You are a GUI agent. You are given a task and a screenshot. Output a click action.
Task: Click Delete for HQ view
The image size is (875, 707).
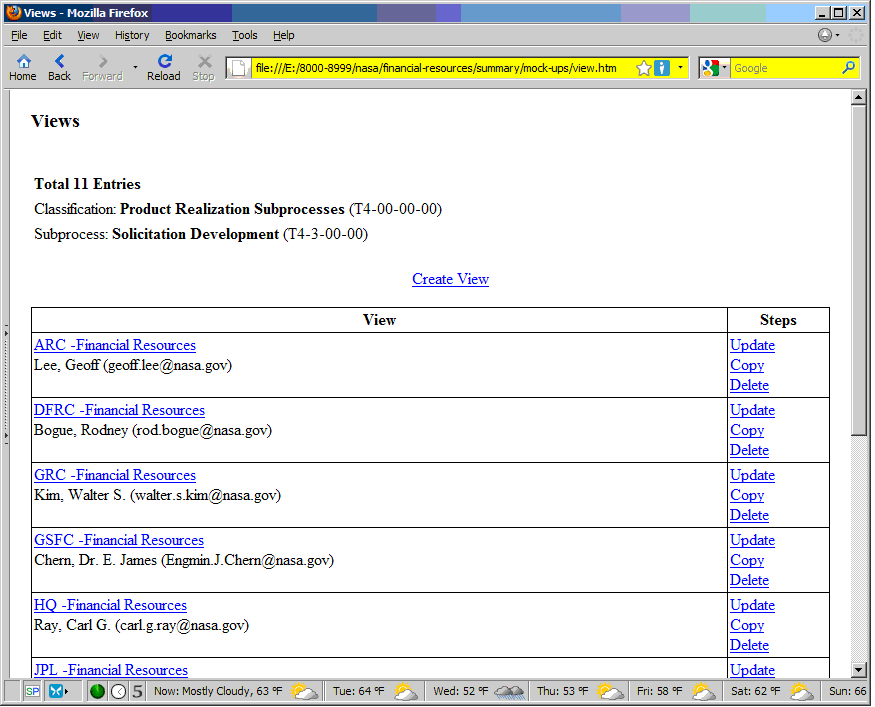749,645
